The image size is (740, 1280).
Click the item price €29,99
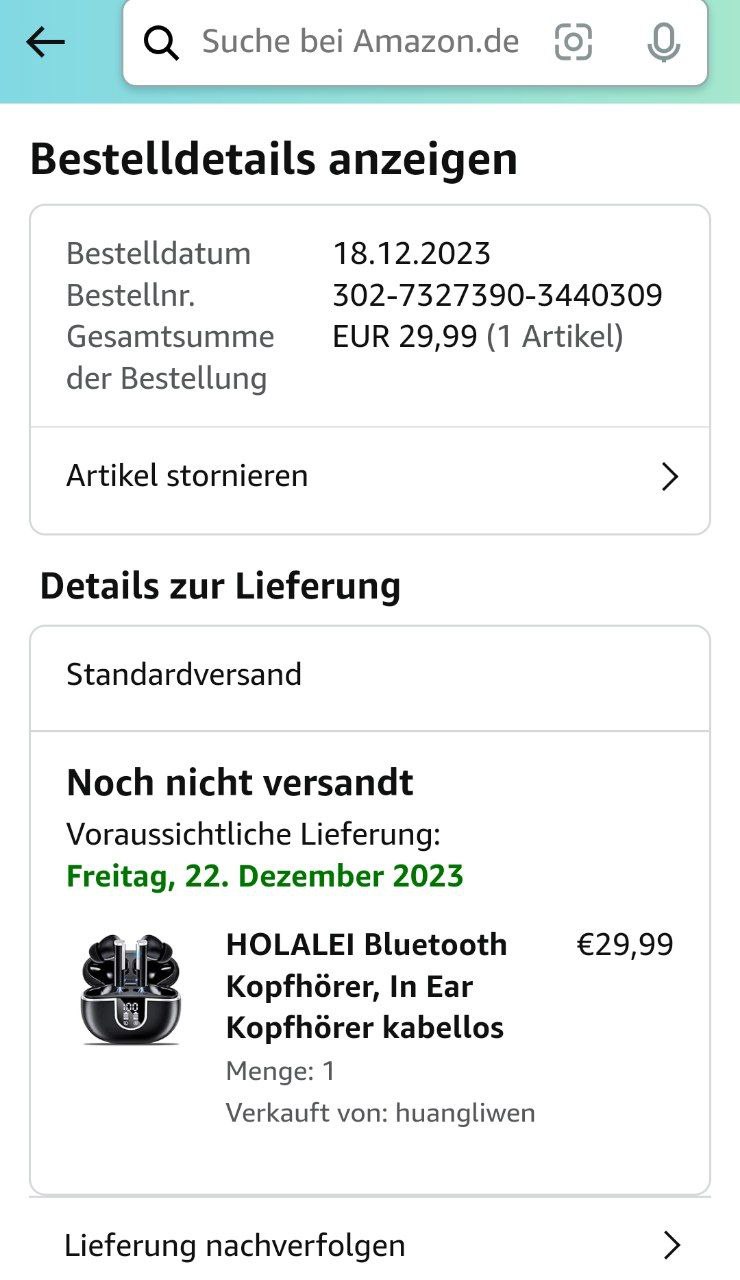coord(625,945)
